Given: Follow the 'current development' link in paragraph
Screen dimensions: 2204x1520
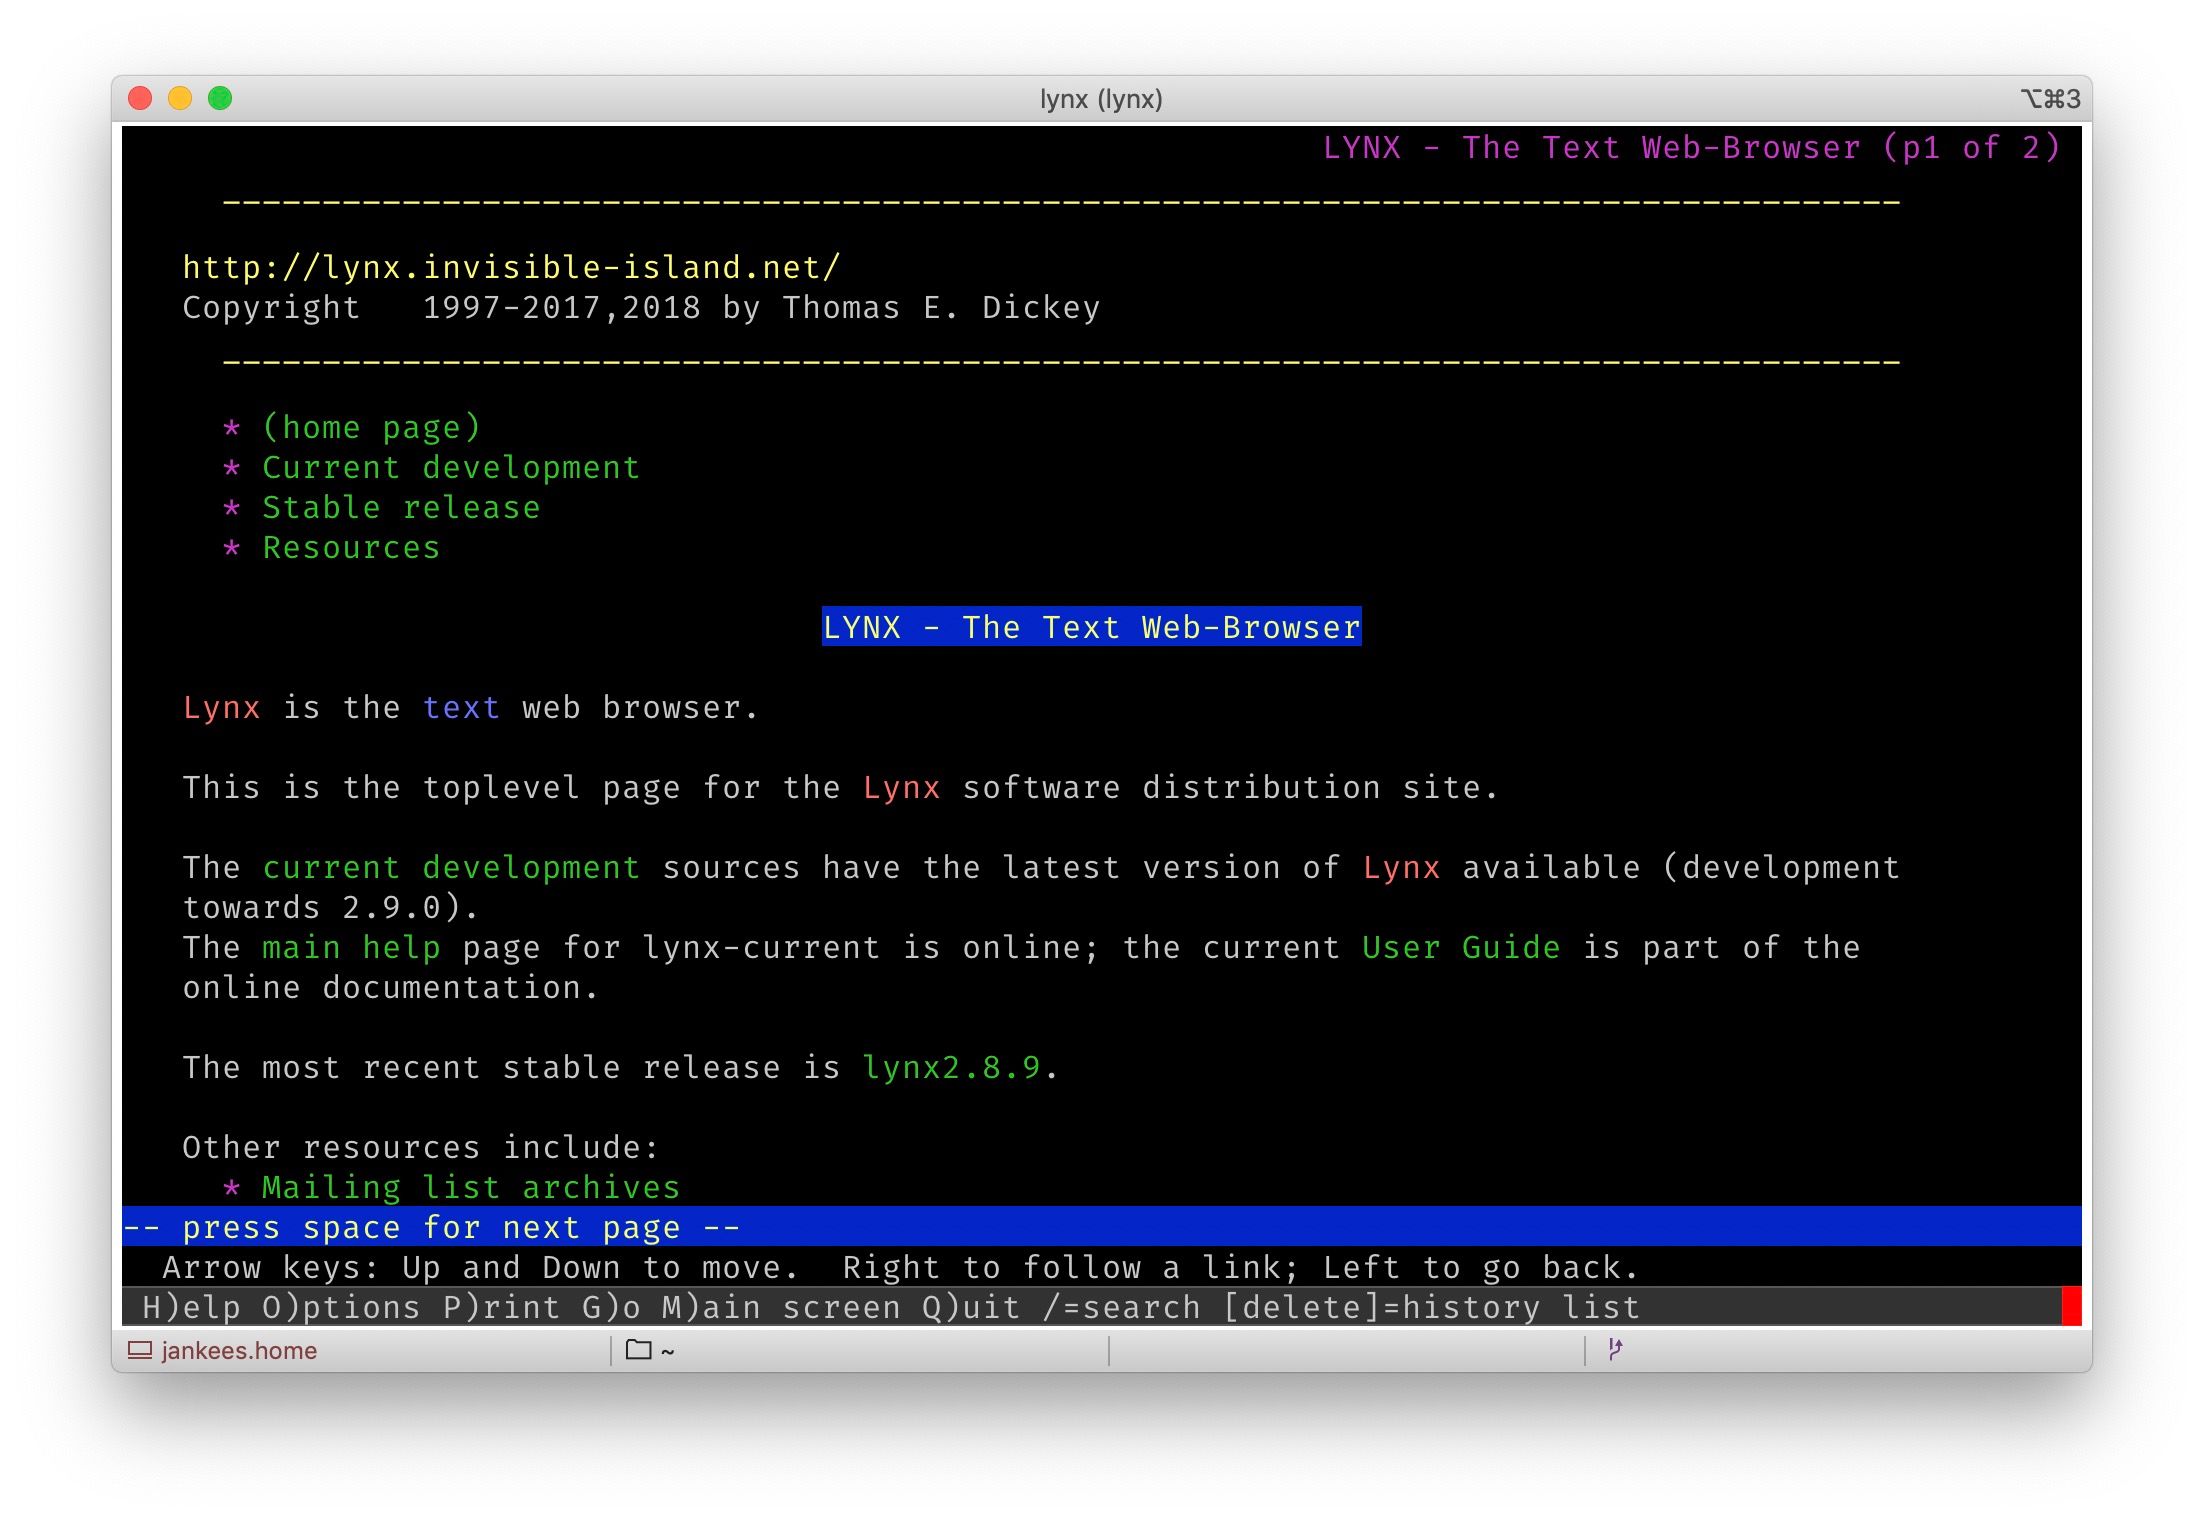Looking at the screenshot, I should [x=451, y=868].
